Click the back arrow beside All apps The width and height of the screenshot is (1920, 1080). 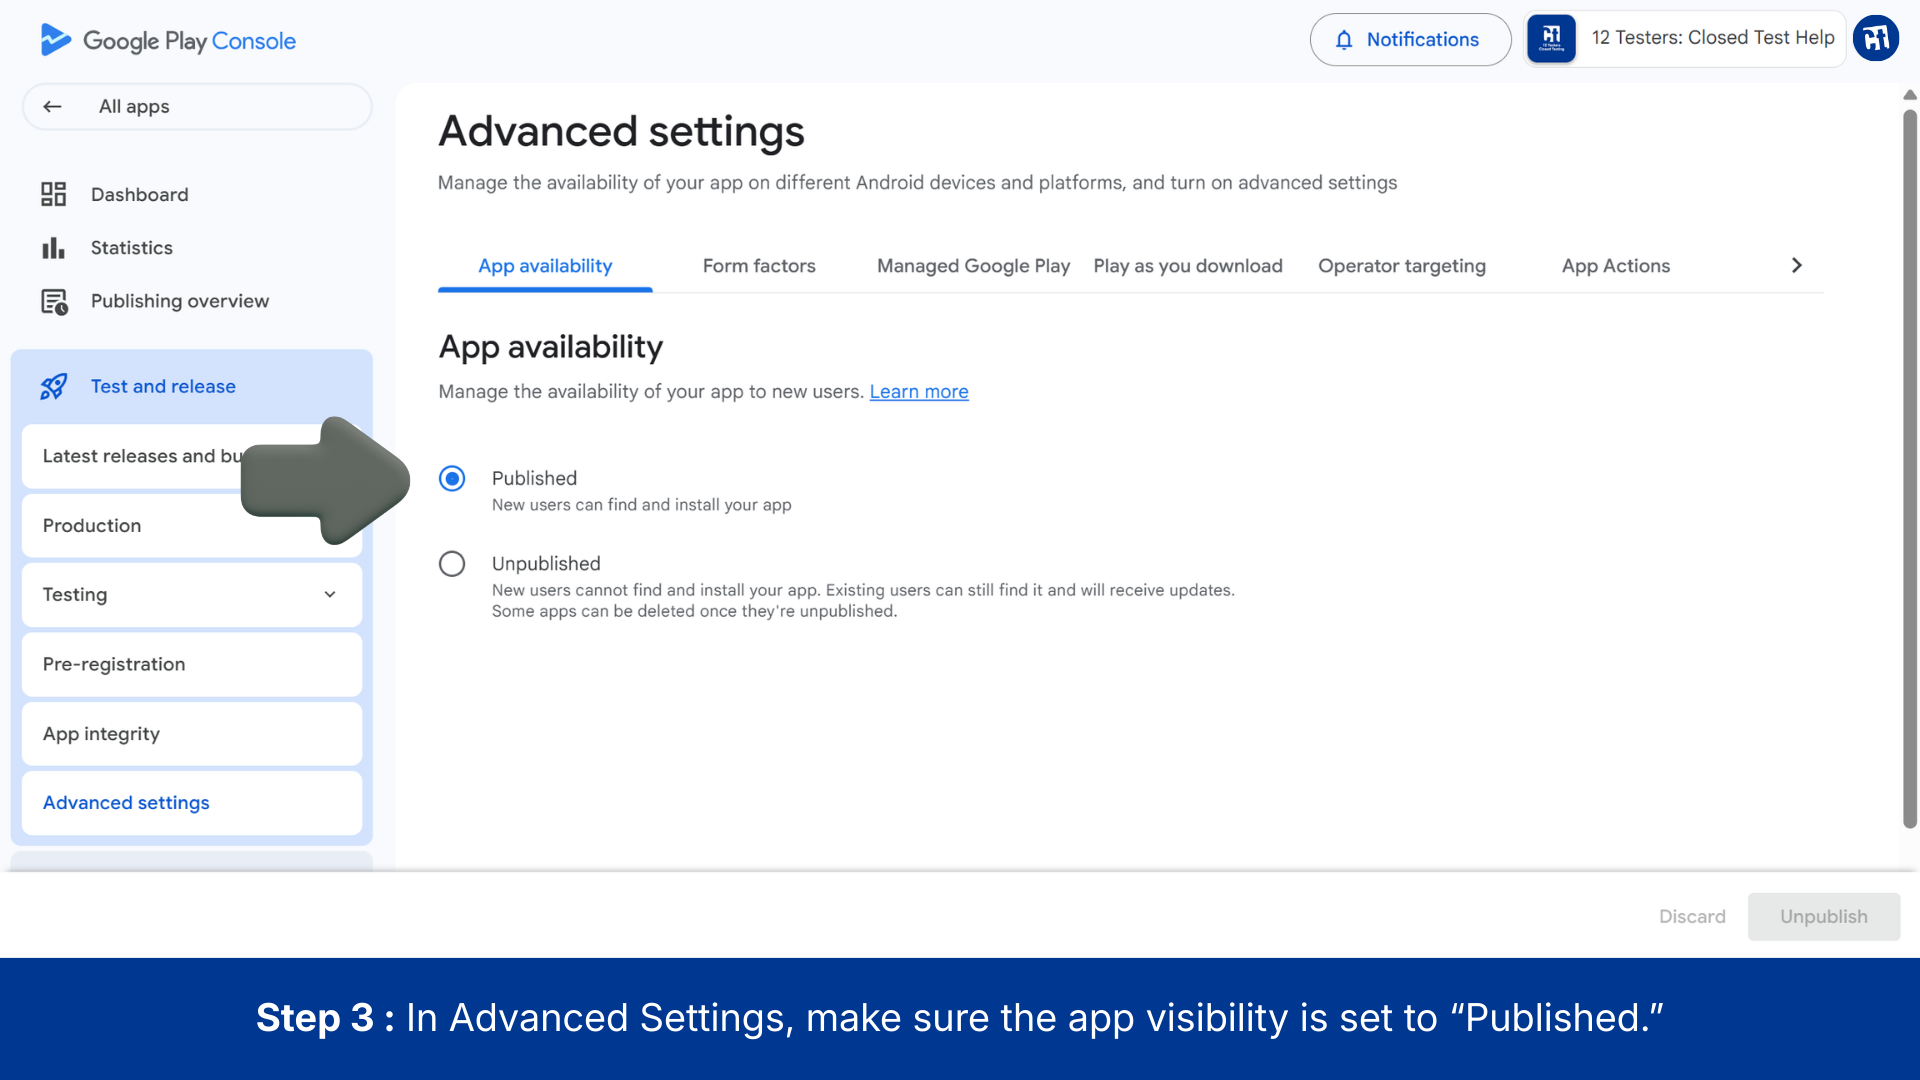53,107
